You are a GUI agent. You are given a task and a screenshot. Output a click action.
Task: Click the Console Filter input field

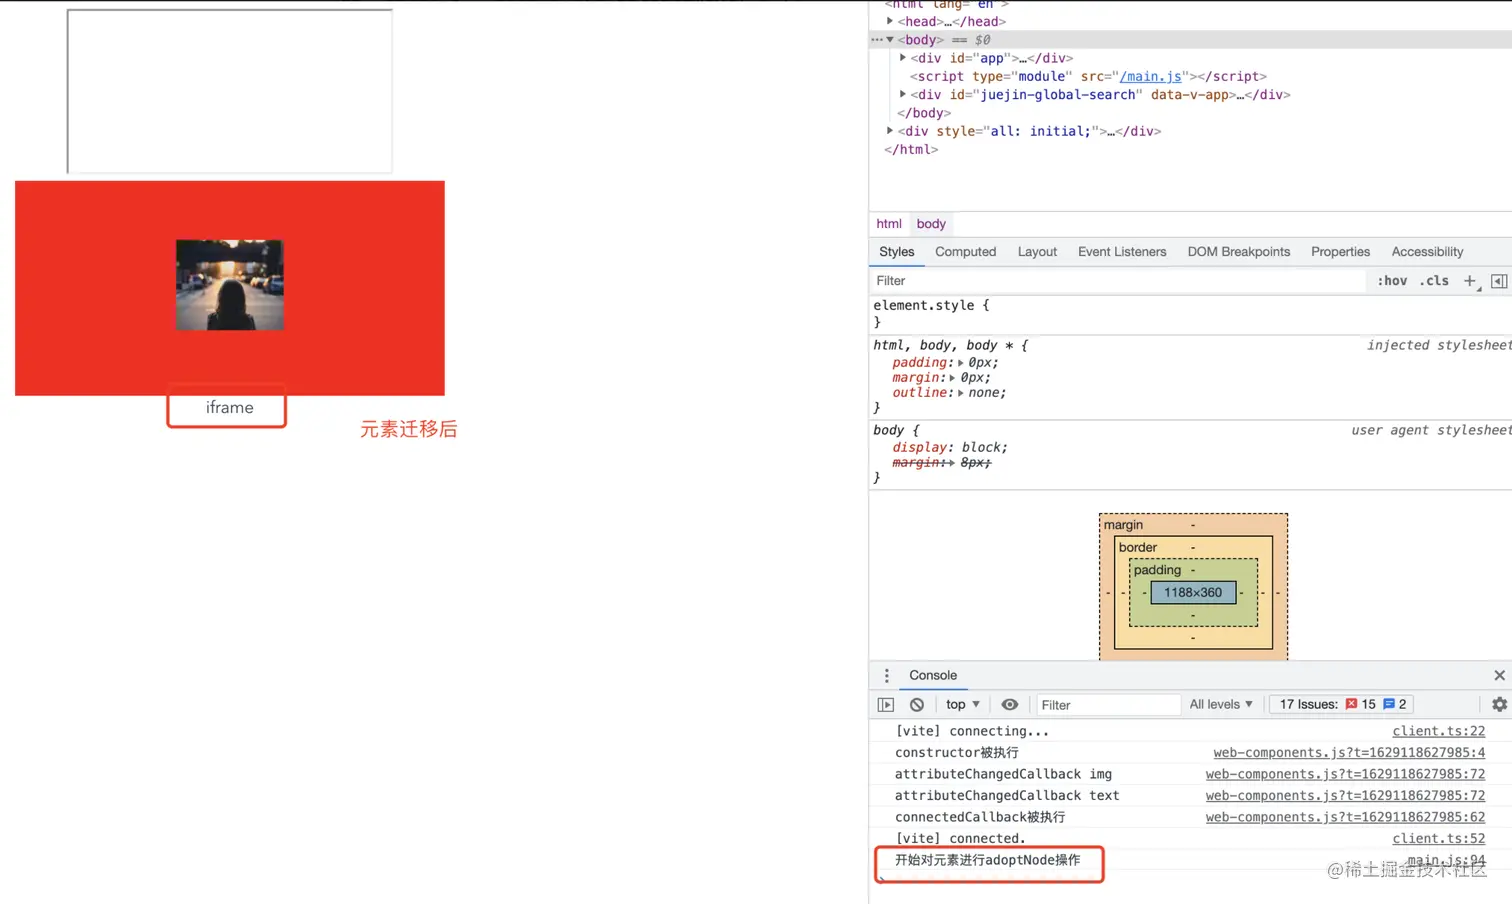pyautogui.click(x=1108, y=705)
